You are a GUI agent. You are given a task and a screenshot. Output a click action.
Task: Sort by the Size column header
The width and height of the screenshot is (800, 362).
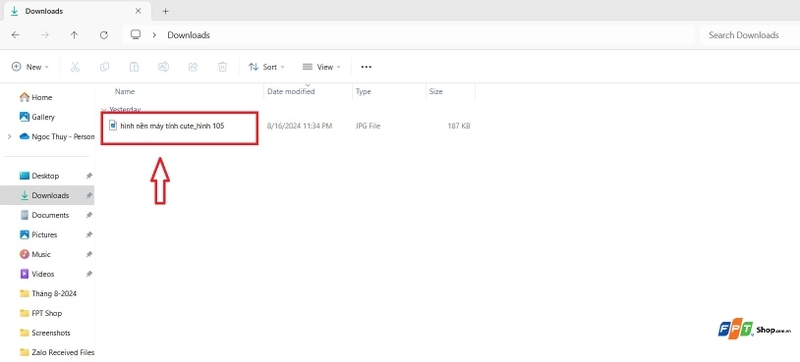436,91
